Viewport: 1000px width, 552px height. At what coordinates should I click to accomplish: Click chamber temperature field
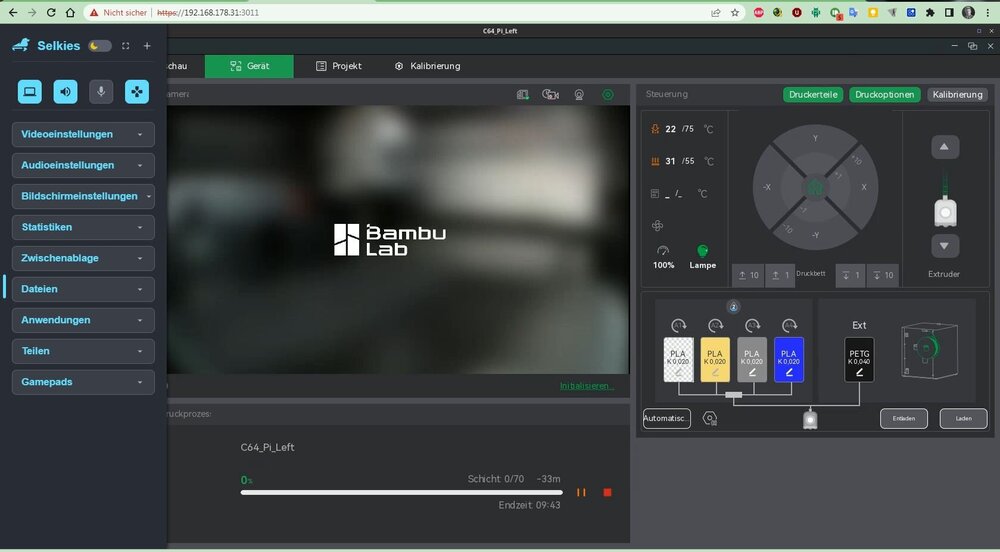679,194
